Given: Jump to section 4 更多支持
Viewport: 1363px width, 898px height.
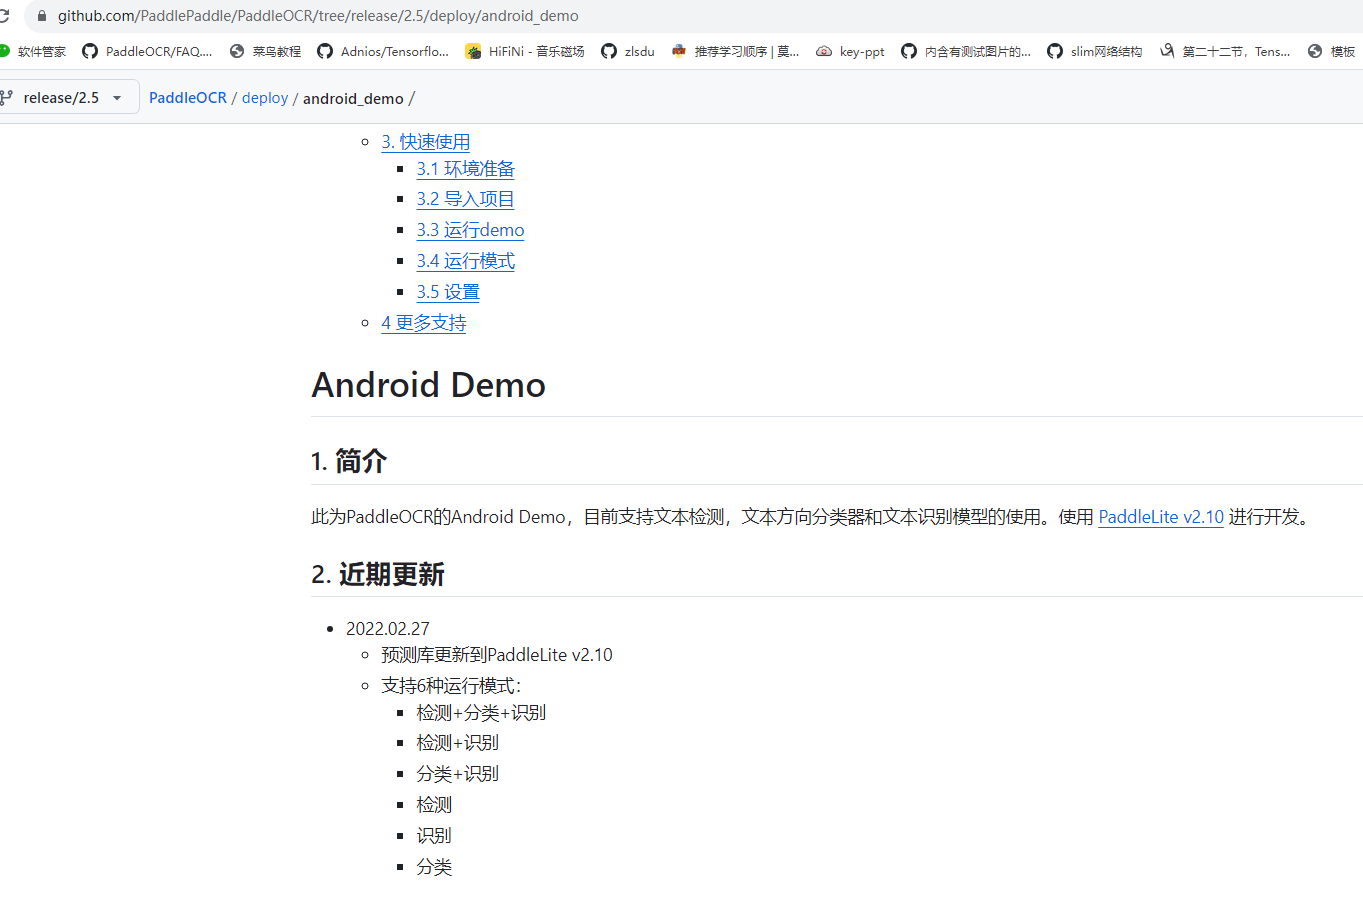Looking at the screenshot, I should tap(423, 323).
